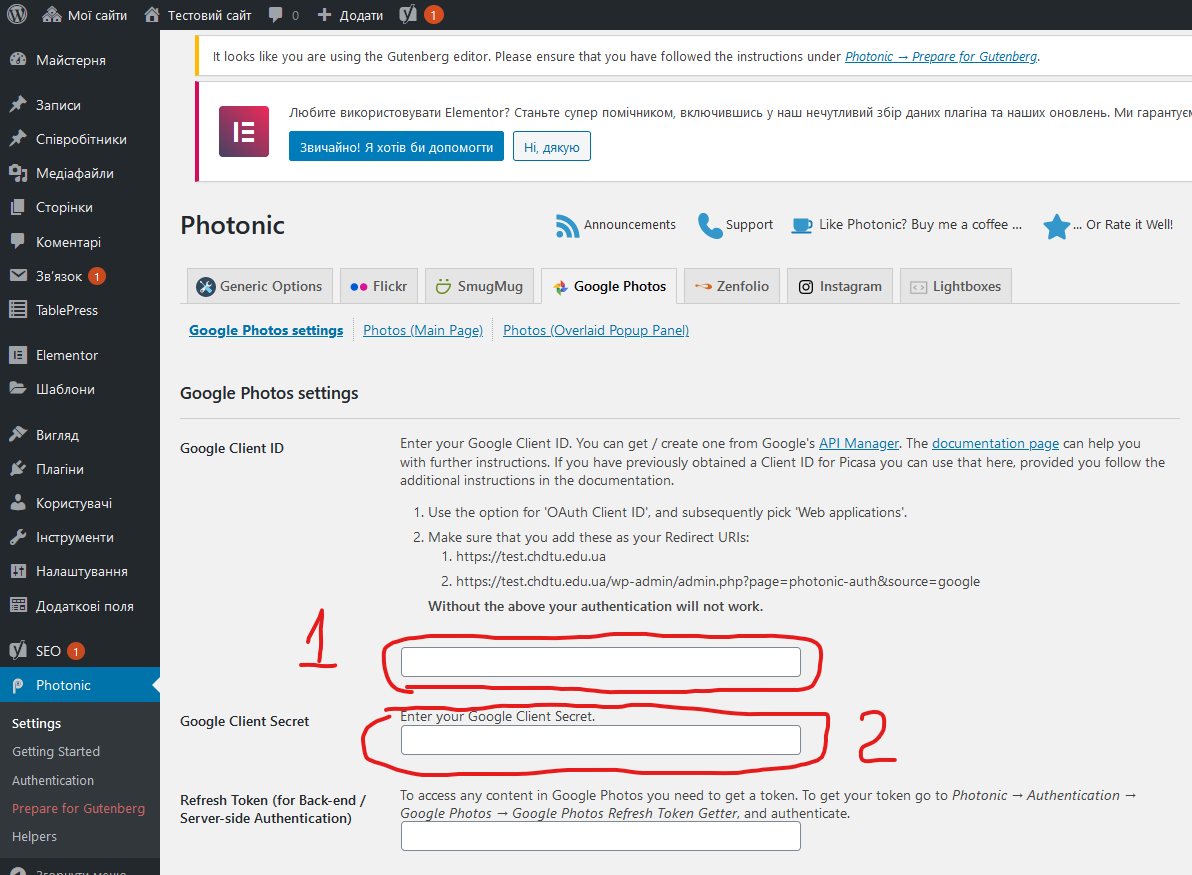1192x875 pixels.
Task: Click the Elementor logo in the notice
Action: (244, 132)
